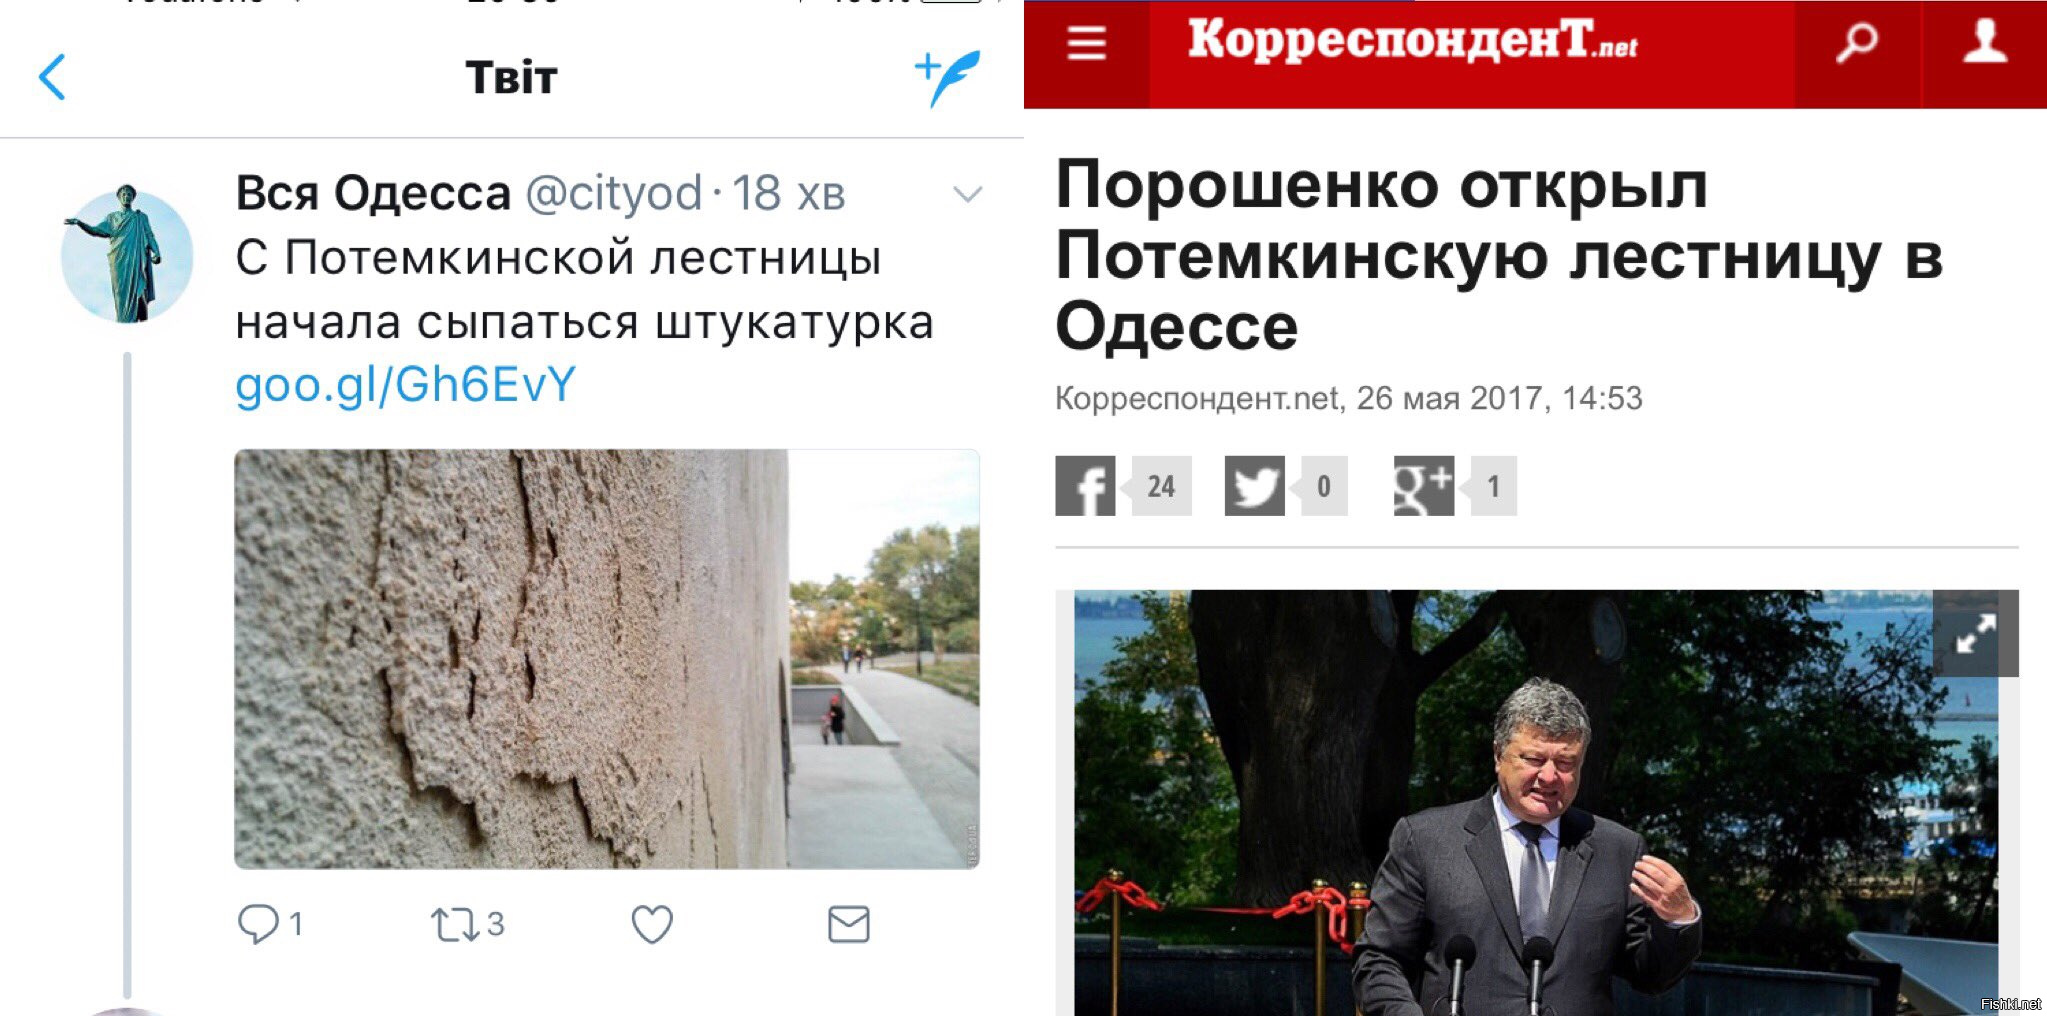This screenshot has width=2047, height=1016.
Task: Click the Корреспондент.net logo
Action: [x=1412, y=42]
